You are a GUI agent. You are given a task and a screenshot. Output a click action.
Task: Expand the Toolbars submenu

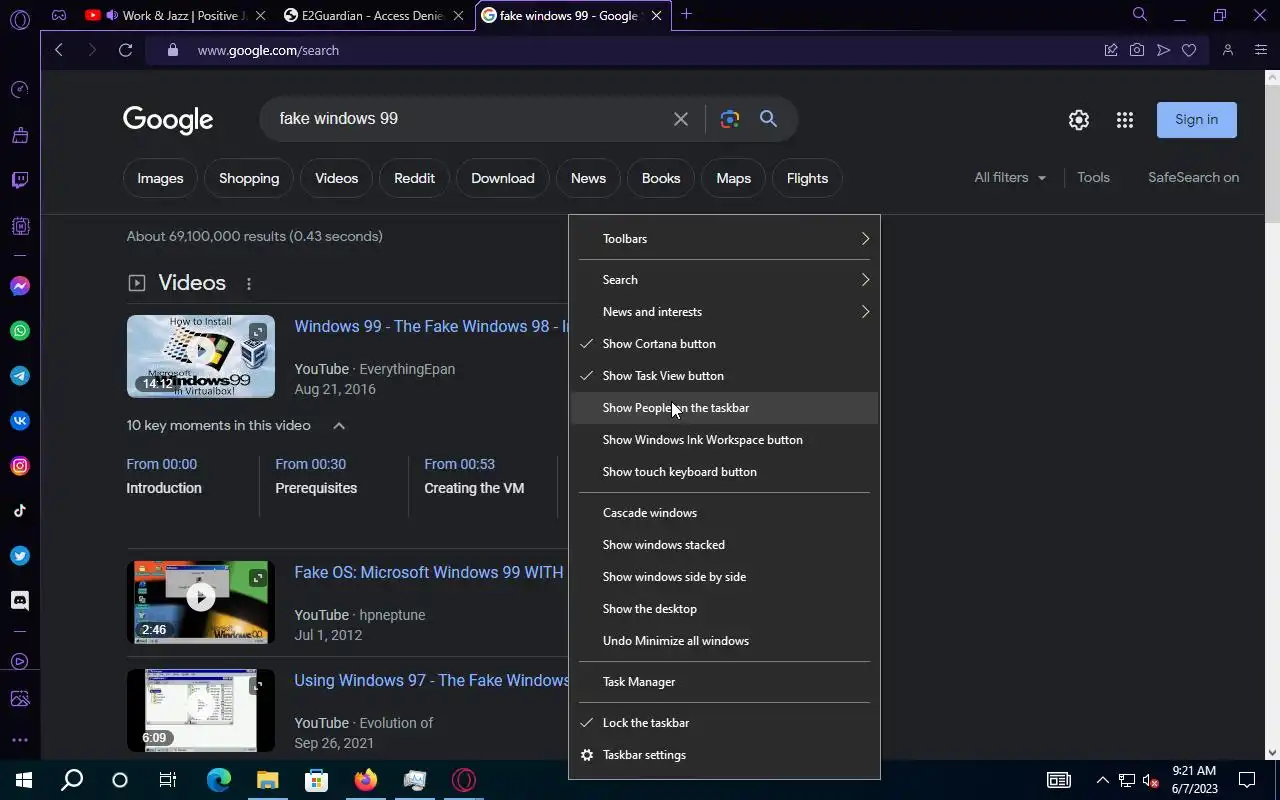[x=724, y=239]
